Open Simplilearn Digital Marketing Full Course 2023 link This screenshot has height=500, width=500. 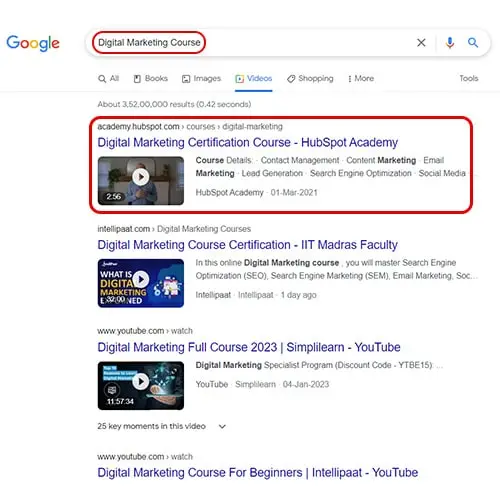coord(249,347)
